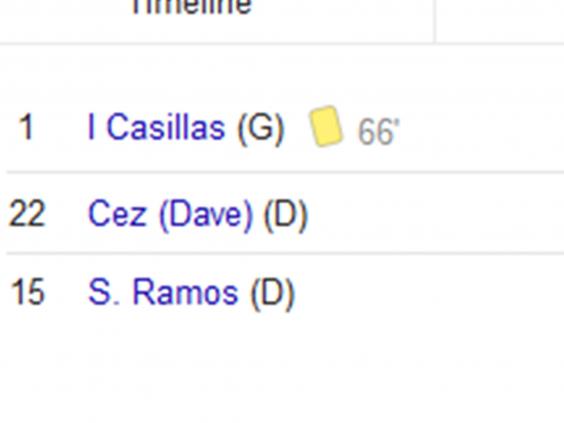Click the name Cez
Viewport: 564px width, 423px height.
117,214
